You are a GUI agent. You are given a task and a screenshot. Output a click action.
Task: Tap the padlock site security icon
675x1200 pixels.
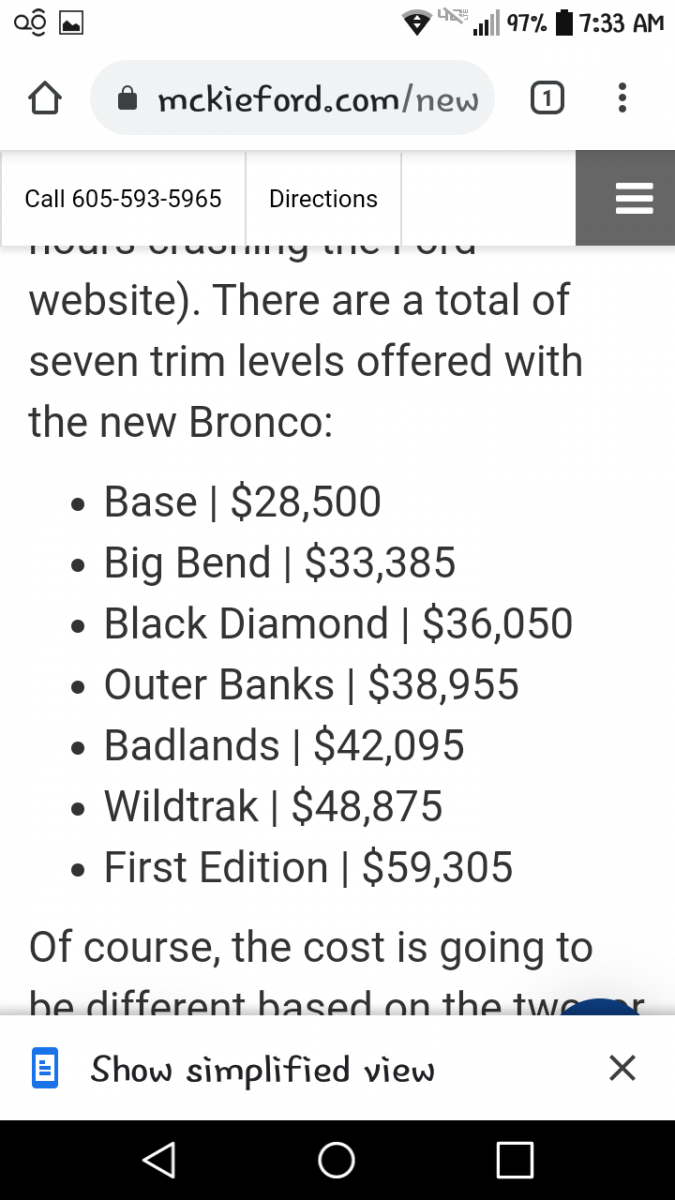click(127, 99)
